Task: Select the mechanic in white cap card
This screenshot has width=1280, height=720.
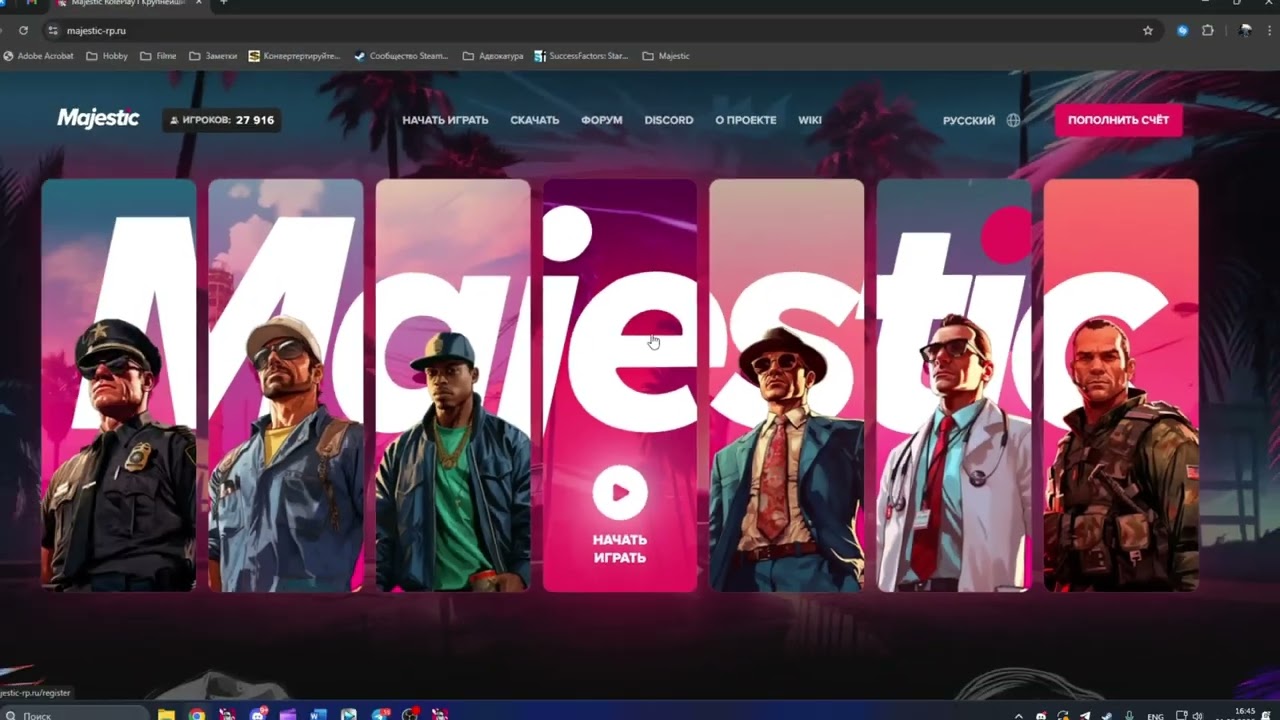Action: tap(286, 385)
